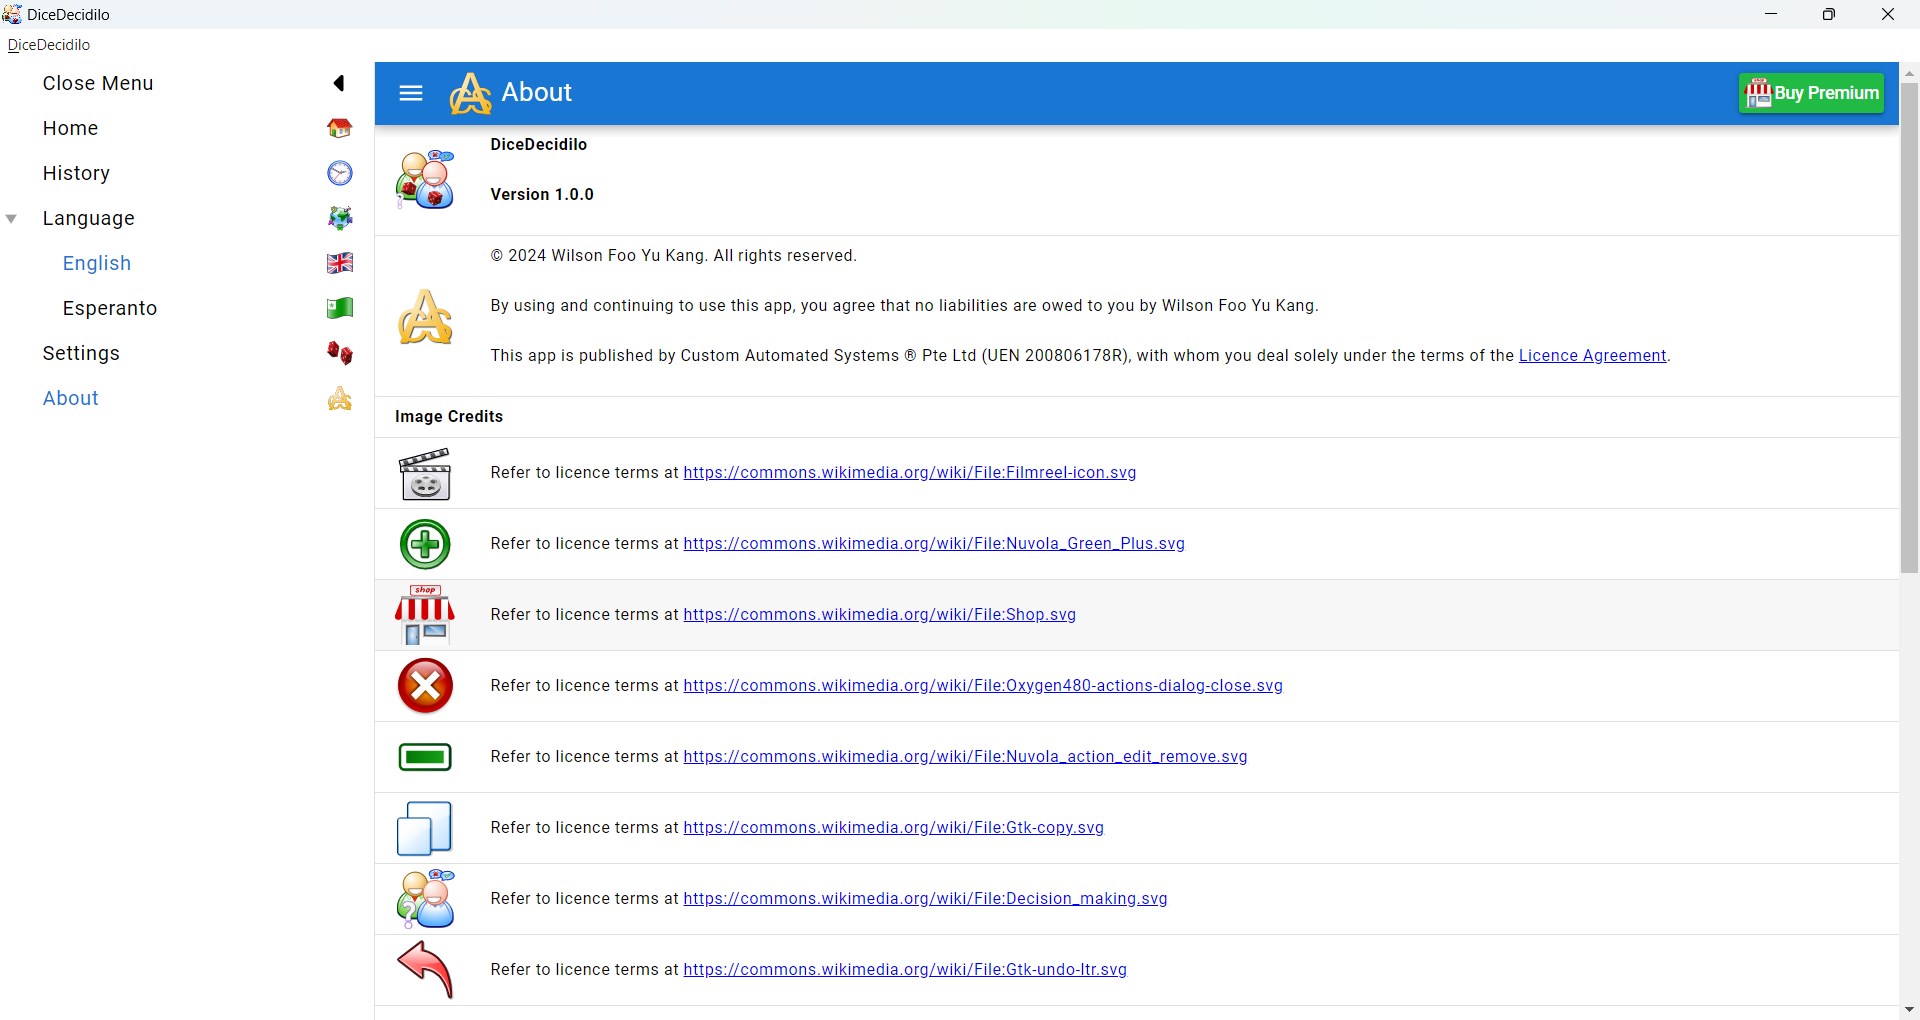Image resolution: width=1920 pixels, height=1020 pixels.
Task: Collapse sidebar with Close Menu arrow
Action: tap(339, 83)
